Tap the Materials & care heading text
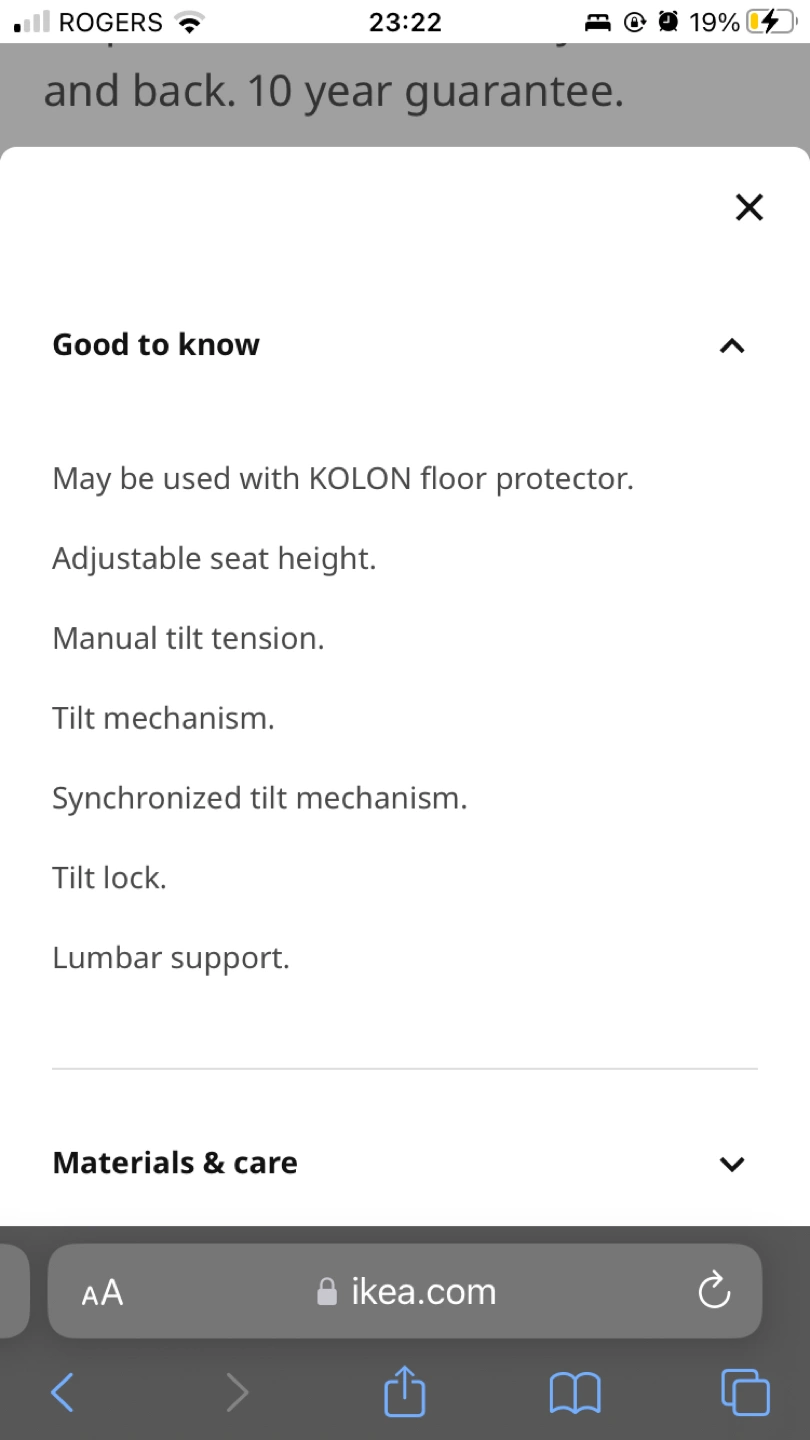Image resolution: width=810 pixels, height=1440 pixels. [175, 1162]
